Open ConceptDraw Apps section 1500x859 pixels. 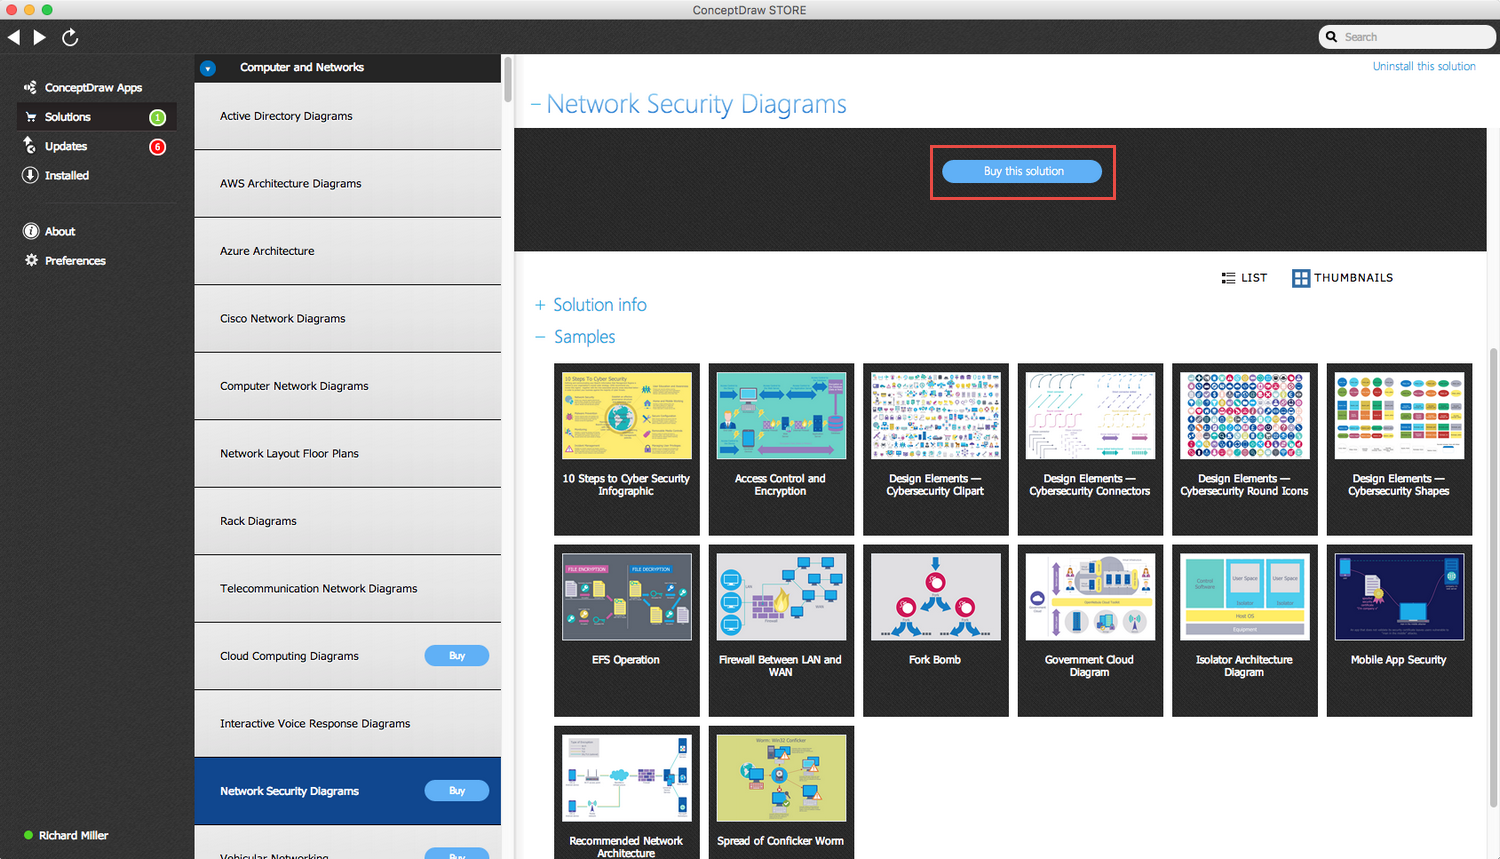click(x=93, y=88)
